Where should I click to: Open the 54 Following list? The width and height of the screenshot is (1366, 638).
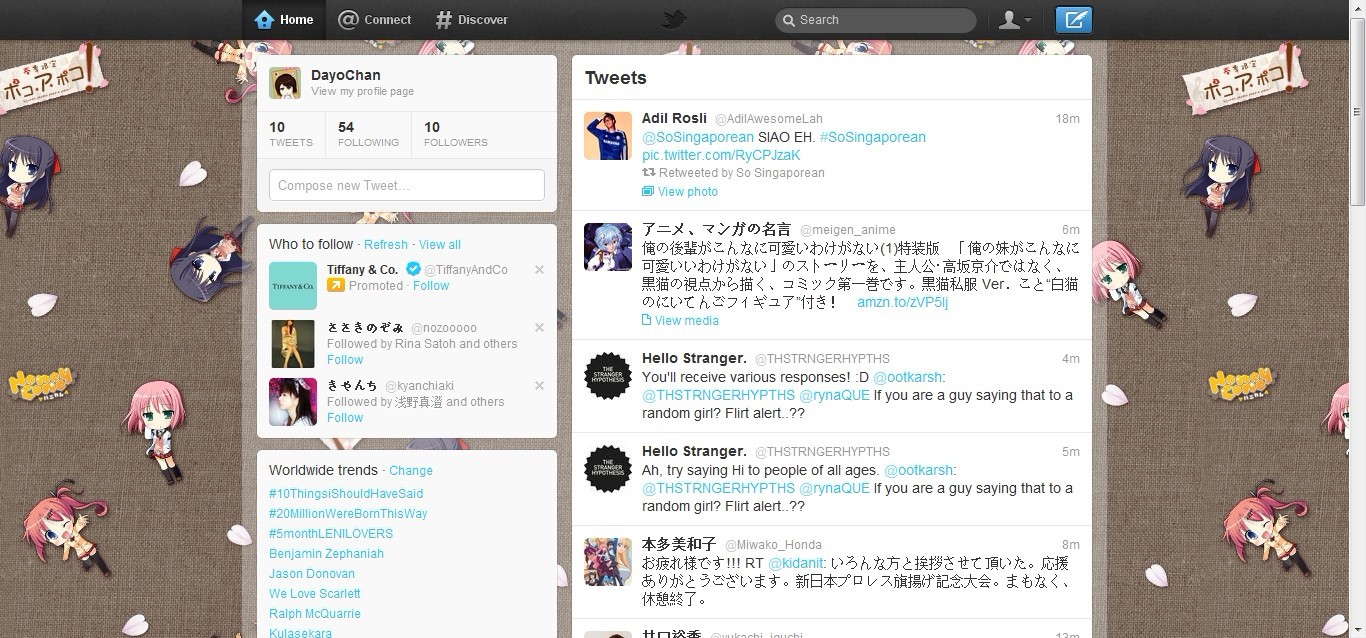(368, 134)
